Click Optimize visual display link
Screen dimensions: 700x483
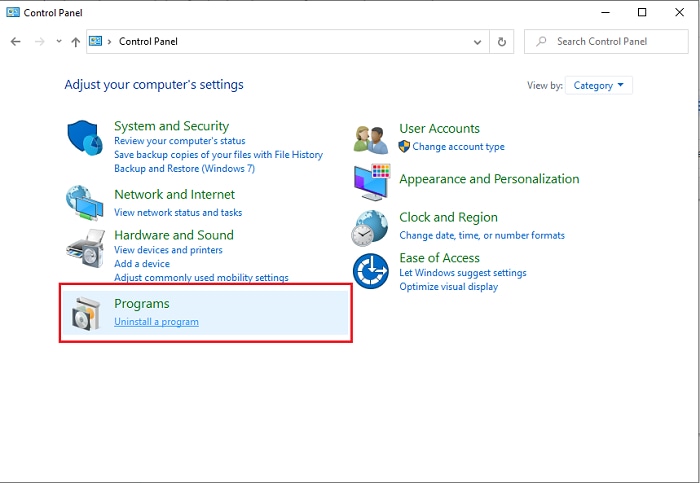tap(449, 286)
